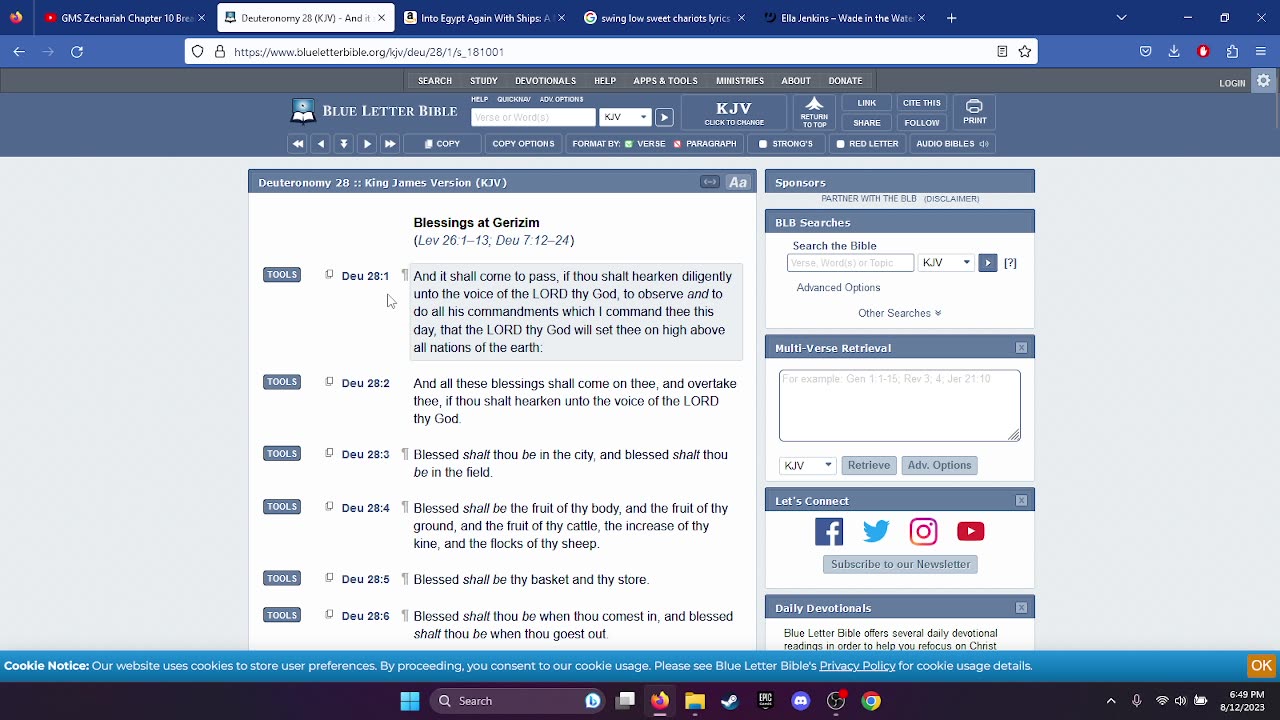Open Firefox bookmark star icon
1280x720 pixels.
[1025, 51]
